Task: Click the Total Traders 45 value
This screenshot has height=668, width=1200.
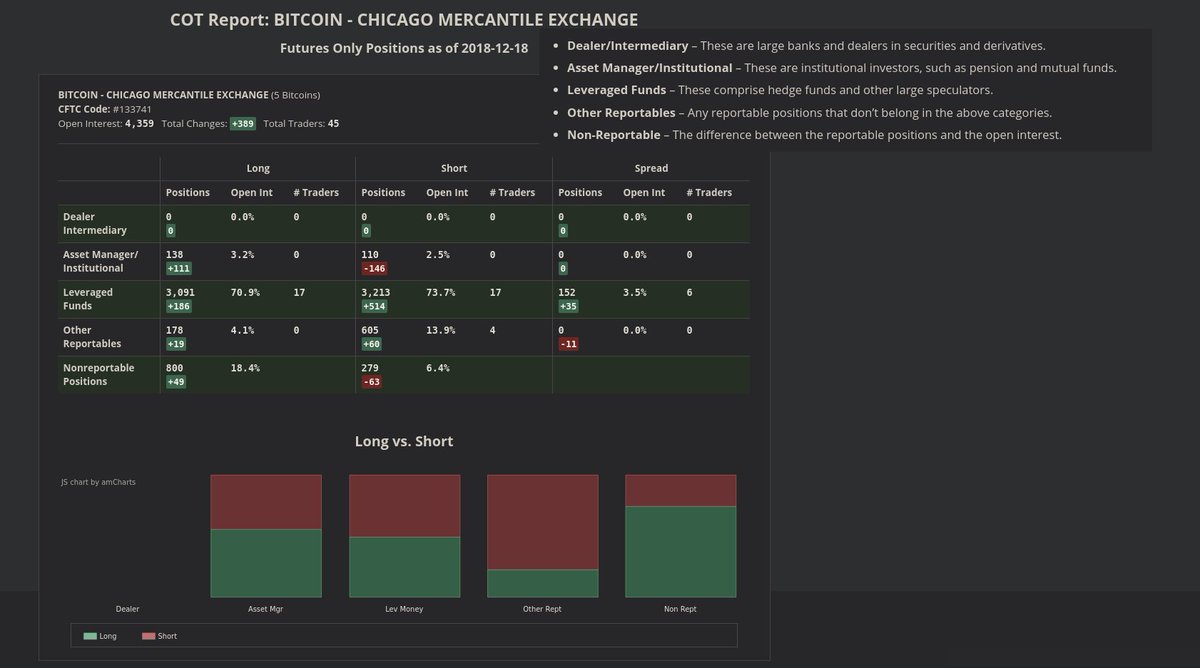Action: (333, 124)
